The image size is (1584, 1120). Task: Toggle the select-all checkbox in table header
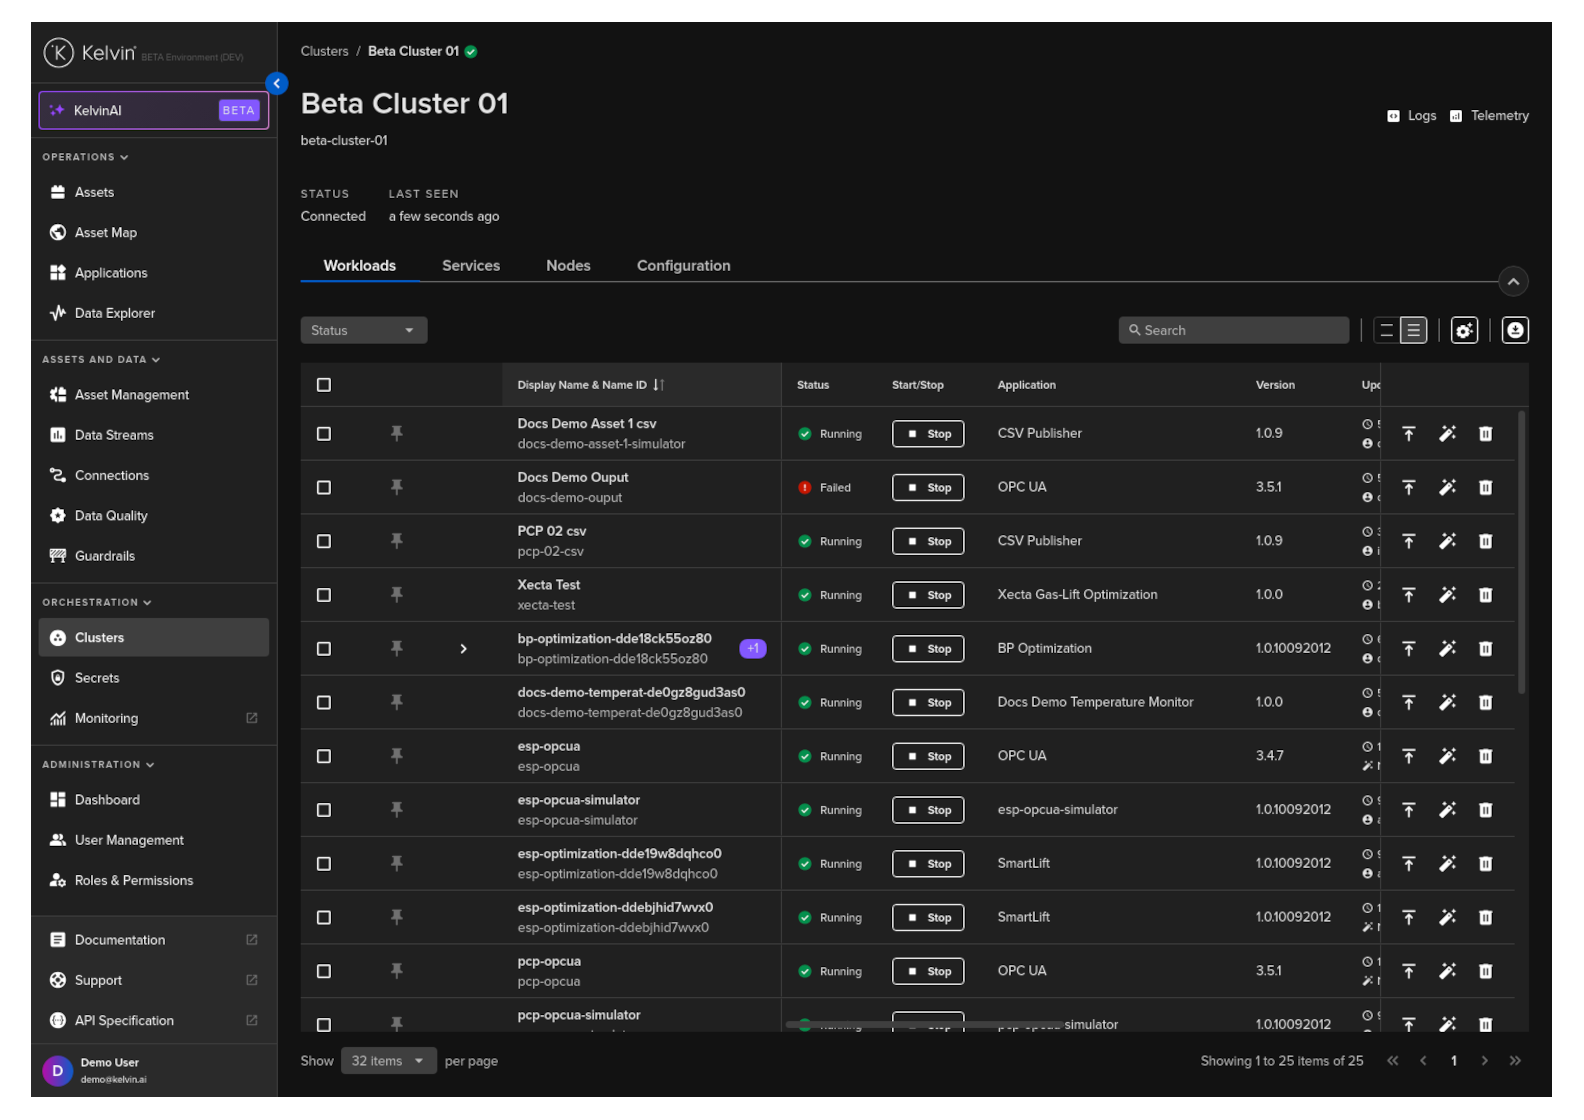(x=324, y=385)
